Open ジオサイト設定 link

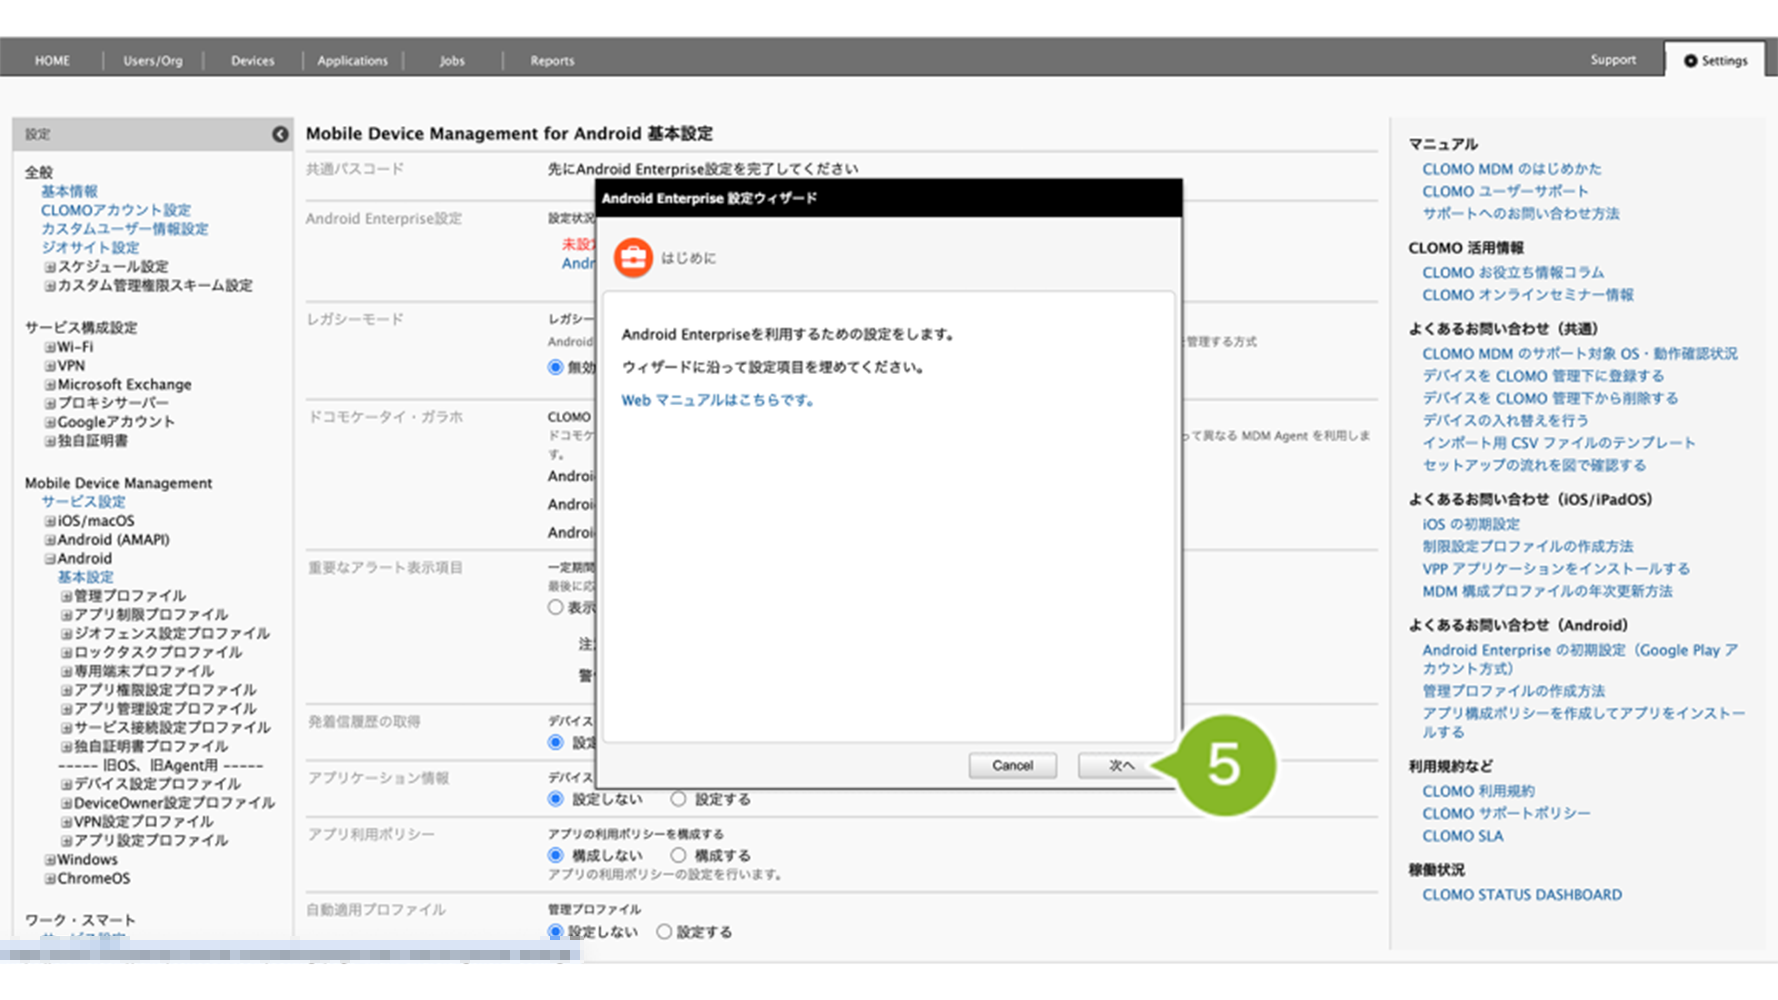coord(90,248)
